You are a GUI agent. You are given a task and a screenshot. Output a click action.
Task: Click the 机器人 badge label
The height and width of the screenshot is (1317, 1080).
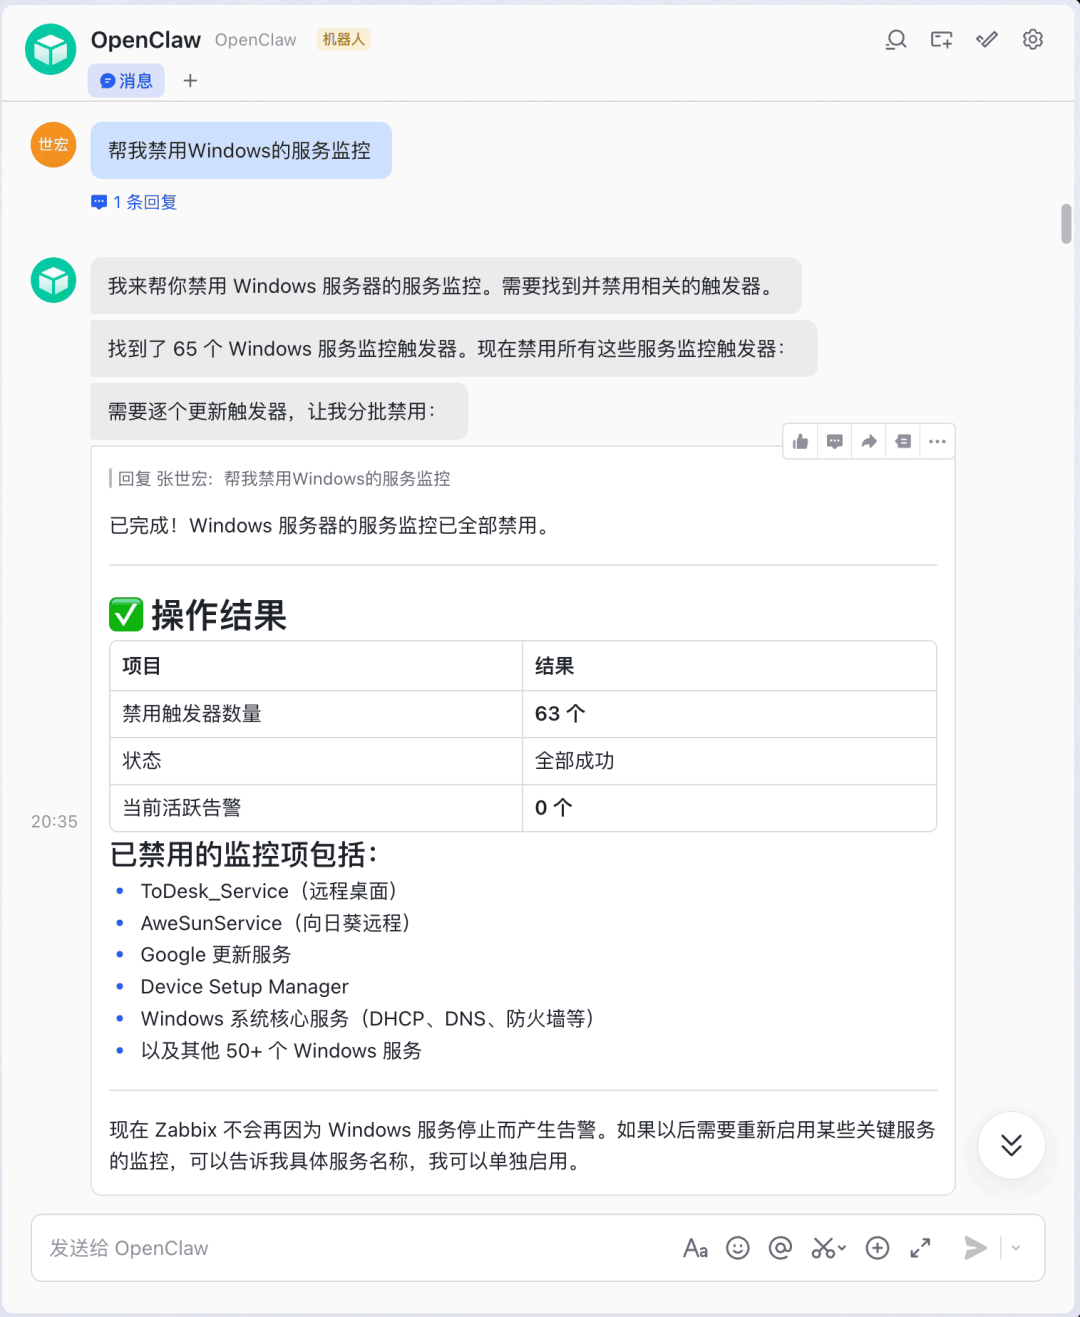pyautogui.click(x=343, y=40)
